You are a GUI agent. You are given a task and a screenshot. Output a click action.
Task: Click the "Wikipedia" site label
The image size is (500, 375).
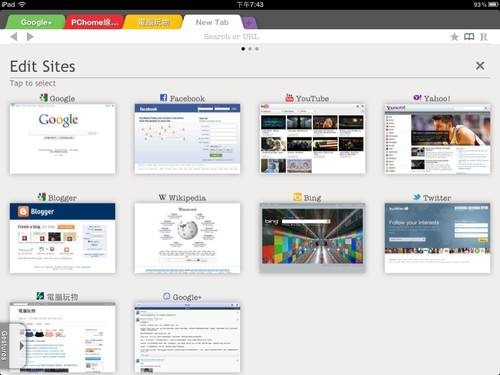[x=187, y=198]
